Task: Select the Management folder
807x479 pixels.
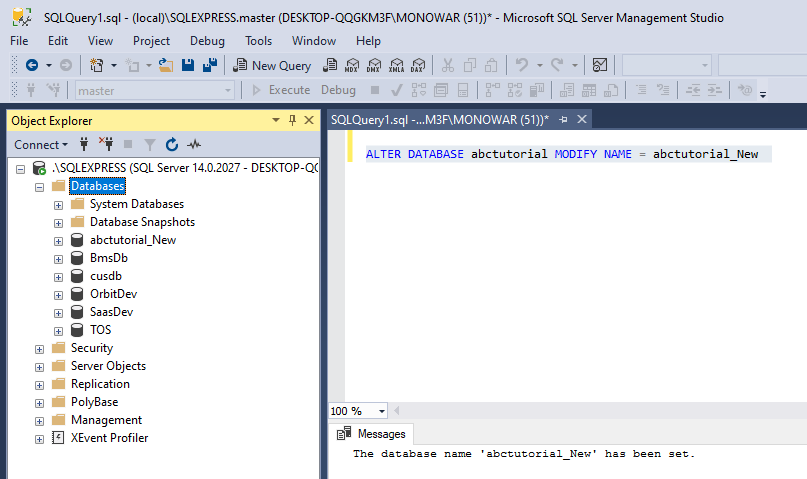Action: tap(106, 420)
